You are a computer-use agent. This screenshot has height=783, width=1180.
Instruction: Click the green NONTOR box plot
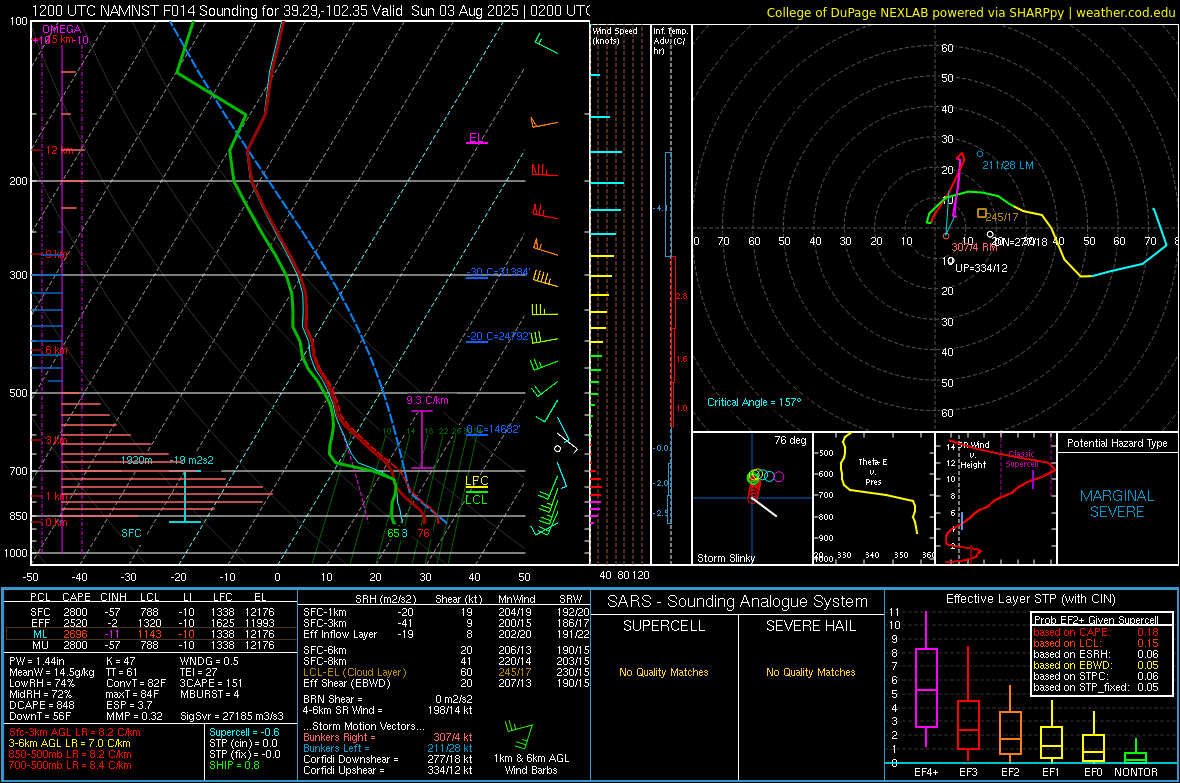[1135, 757]
